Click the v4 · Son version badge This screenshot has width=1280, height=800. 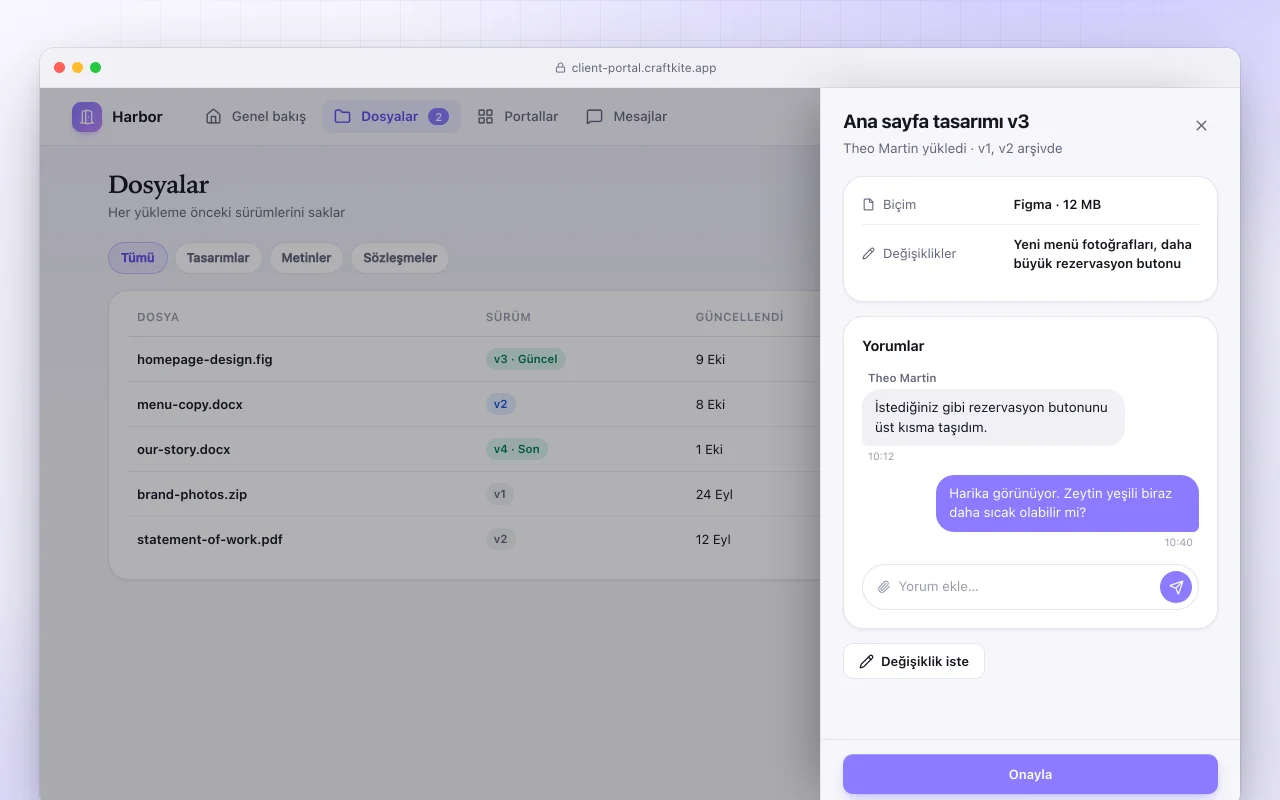(517, 449)
